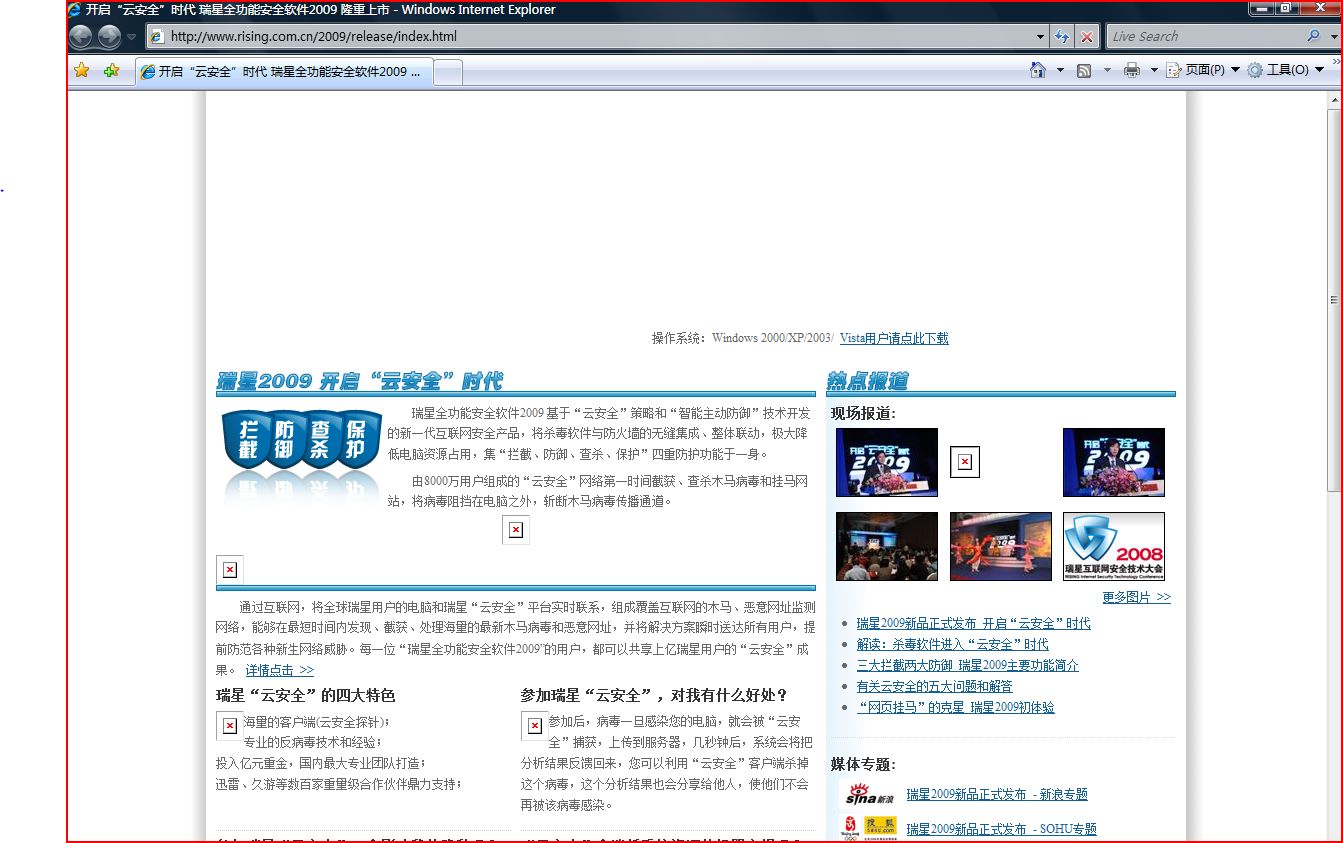Screen dimensions: 1343x843
Task: Open 三大拦截两大防御 瑞星2009主要功能简介 link
Action: point(967,665)
